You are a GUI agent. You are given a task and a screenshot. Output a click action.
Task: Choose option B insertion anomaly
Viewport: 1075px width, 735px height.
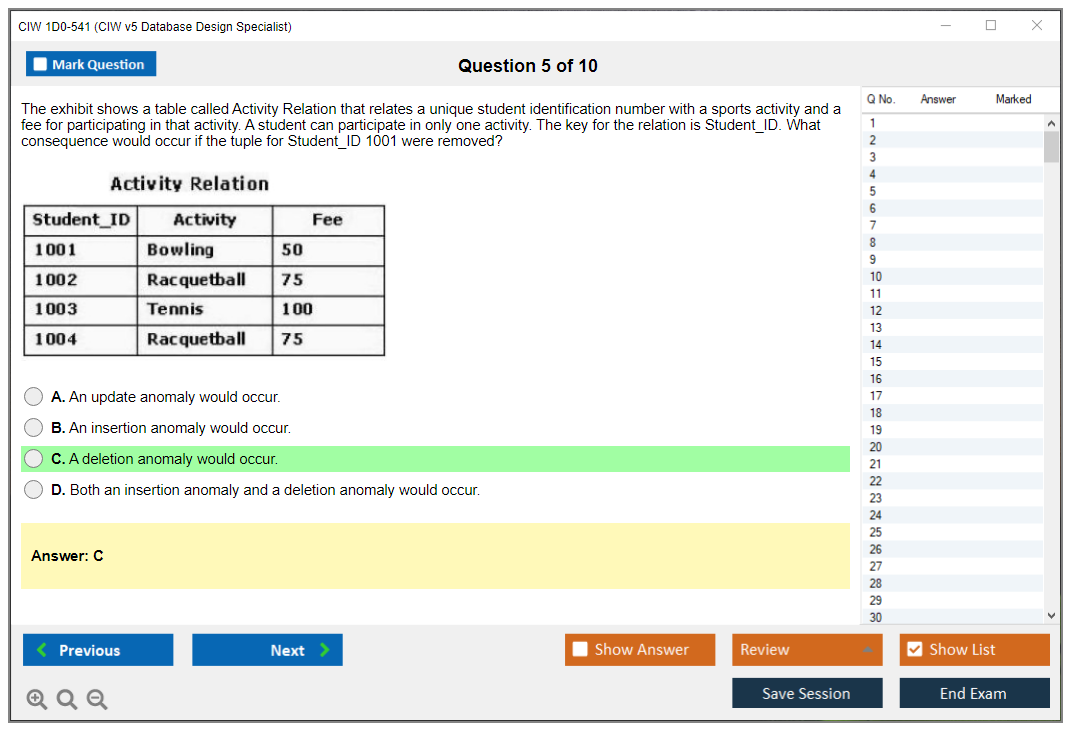[x=34, y=428]
